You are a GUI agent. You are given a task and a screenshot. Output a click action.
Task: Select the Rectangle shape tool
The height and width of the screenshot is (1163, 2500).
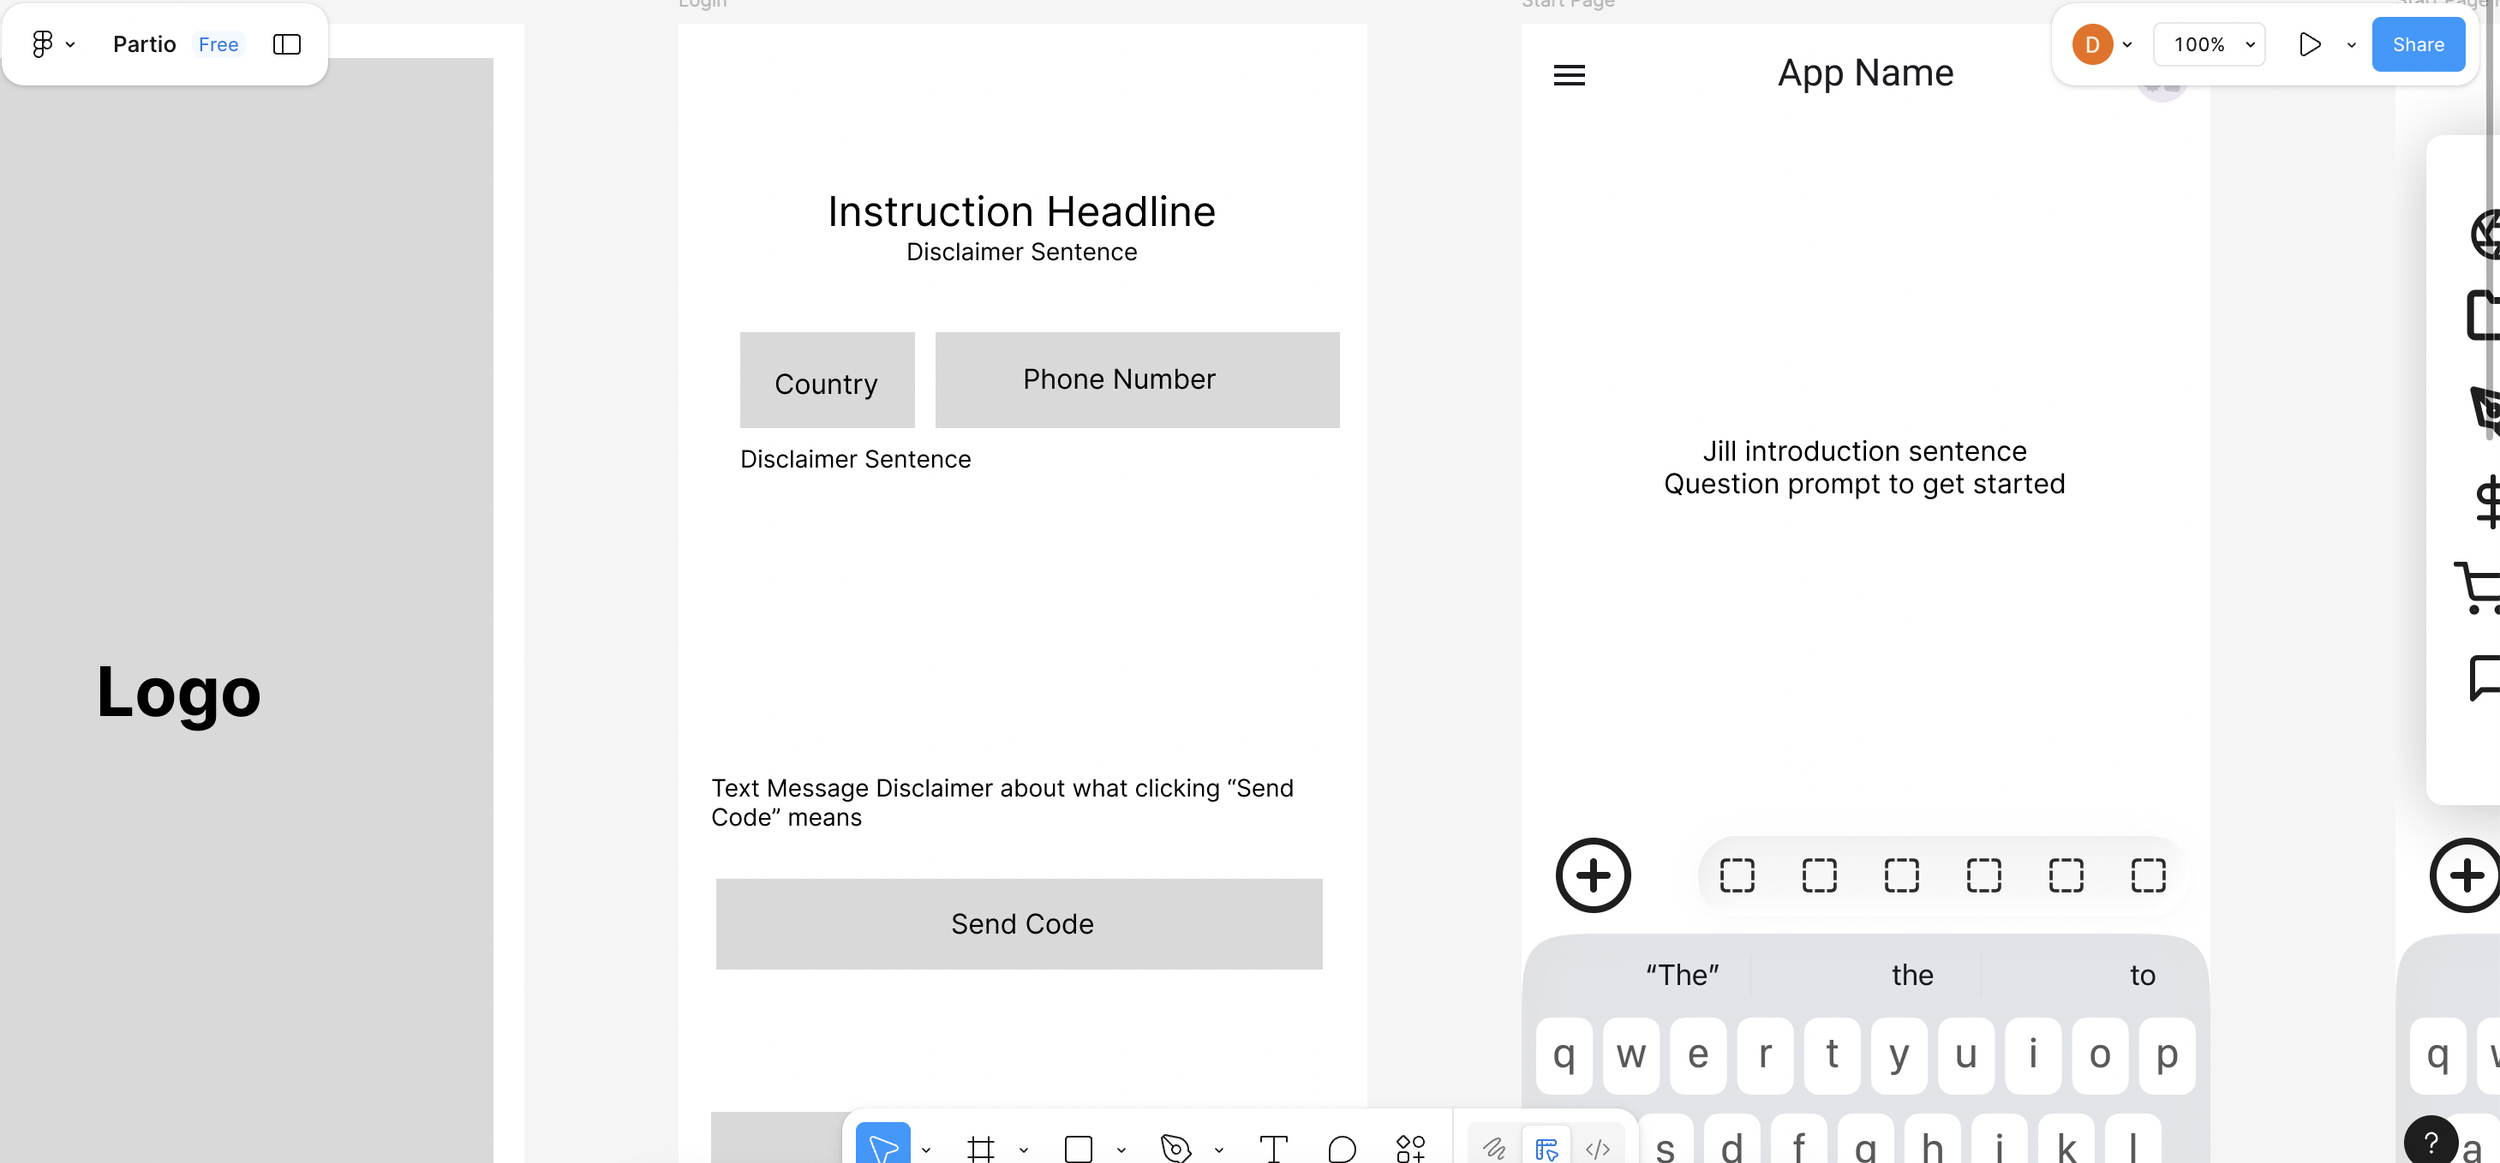click(x=1078, y=1148)
